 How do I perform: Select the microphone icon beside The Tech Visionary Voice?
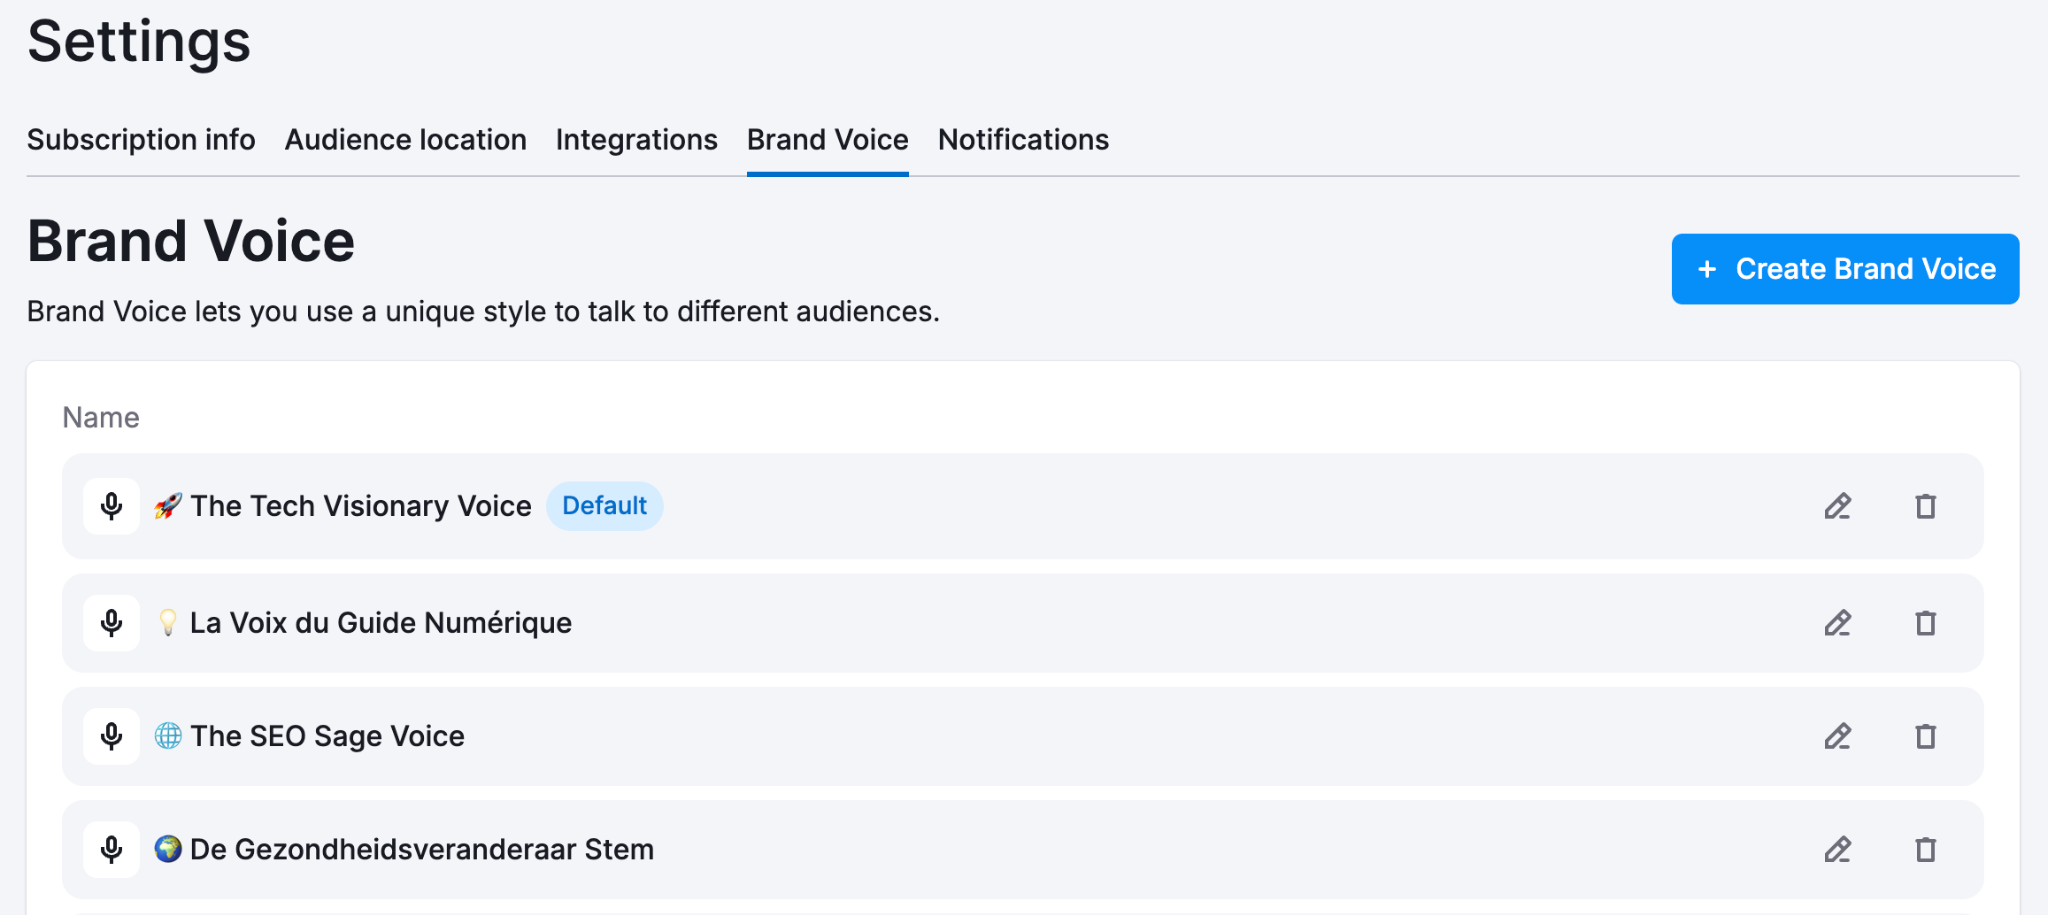coord(111,506)
